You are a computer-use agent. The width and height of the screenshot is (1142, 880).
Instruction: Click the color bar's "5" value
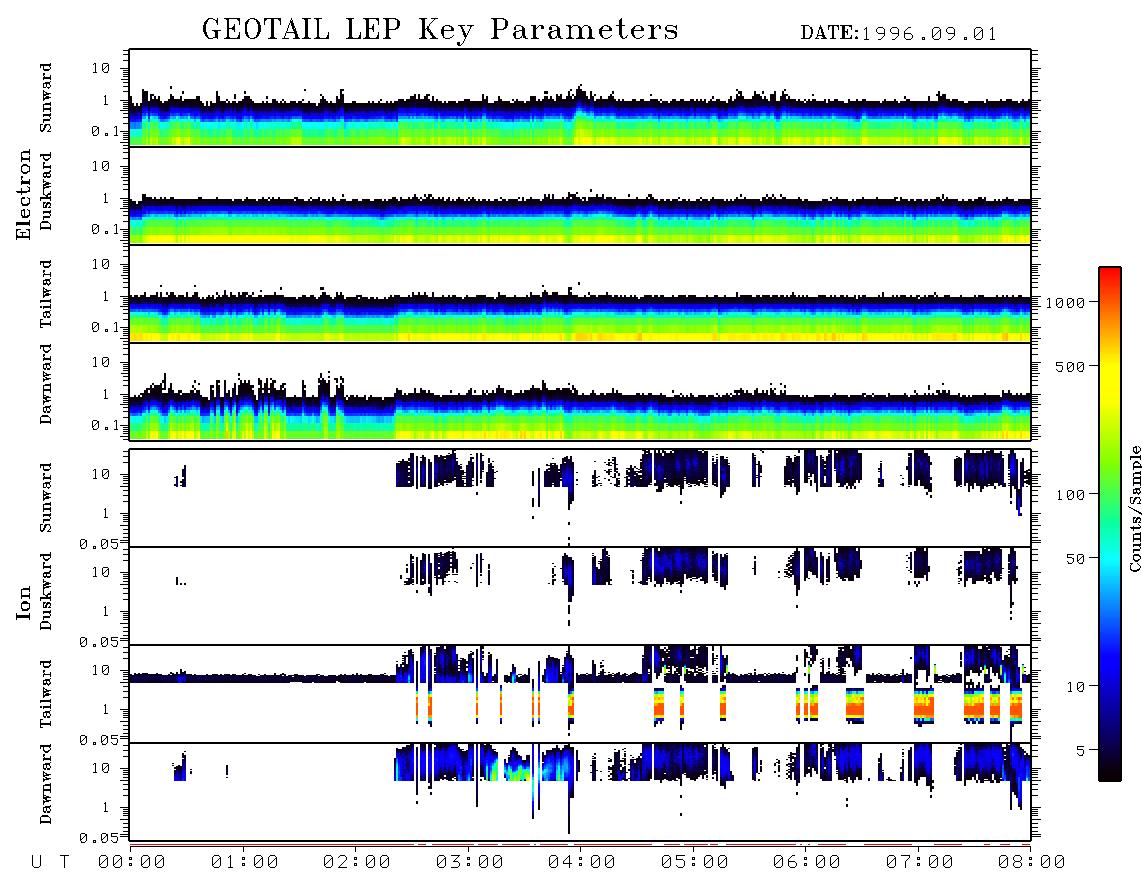click(x=1081, y=750)
